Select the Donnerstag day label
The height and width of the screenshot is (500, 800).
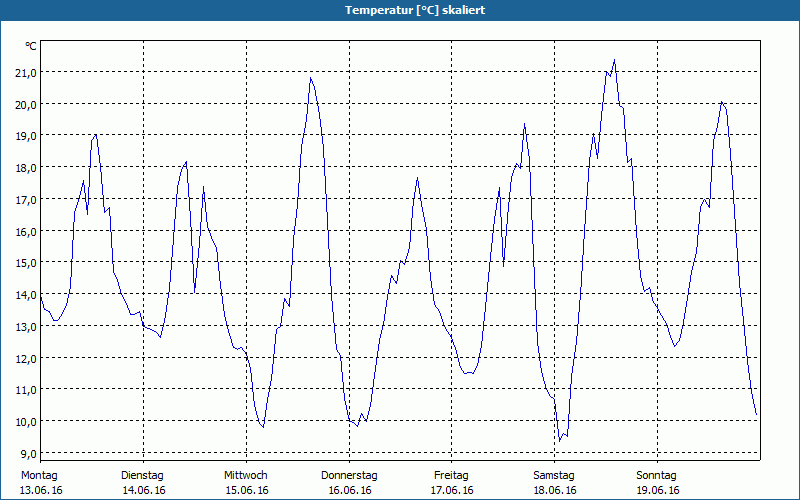349,476
